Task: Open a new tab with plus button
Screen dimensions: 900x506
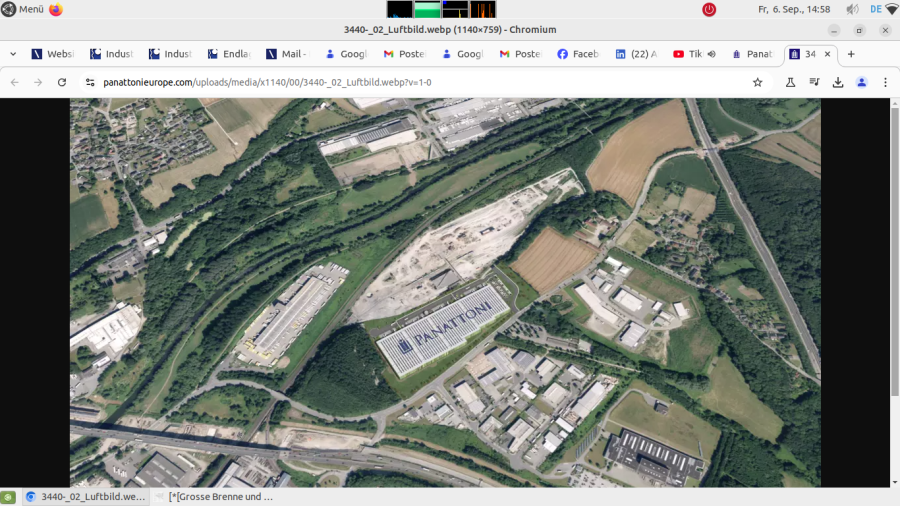Action: [851, 54]
